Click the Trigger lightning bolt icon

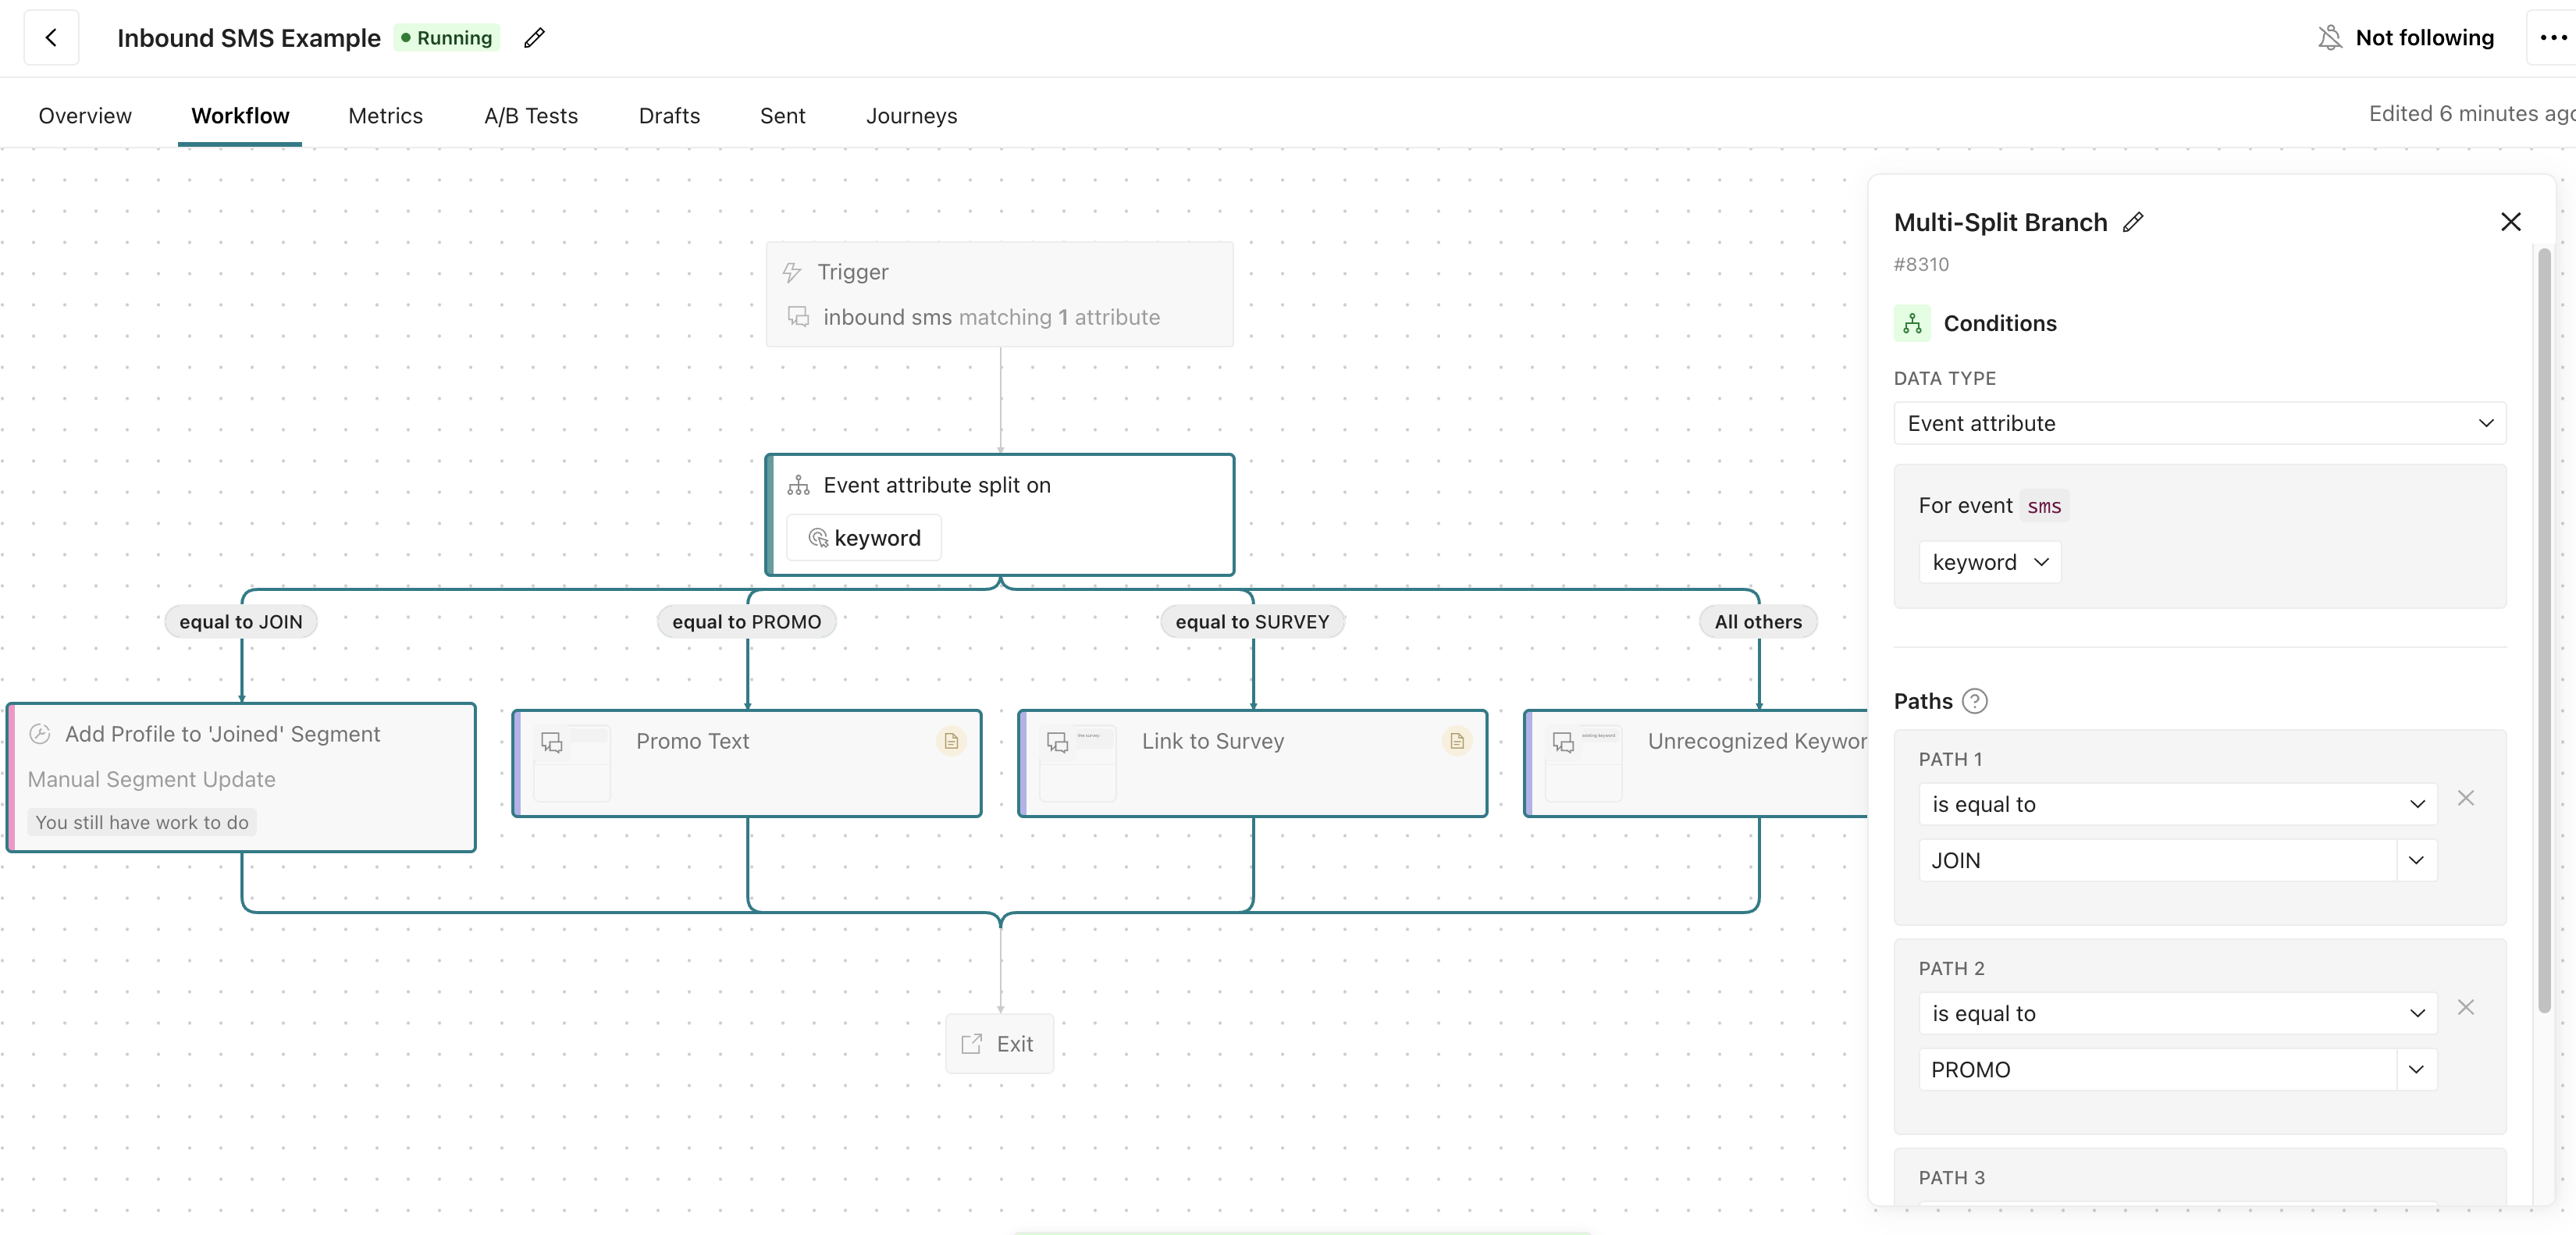[792, 272]
